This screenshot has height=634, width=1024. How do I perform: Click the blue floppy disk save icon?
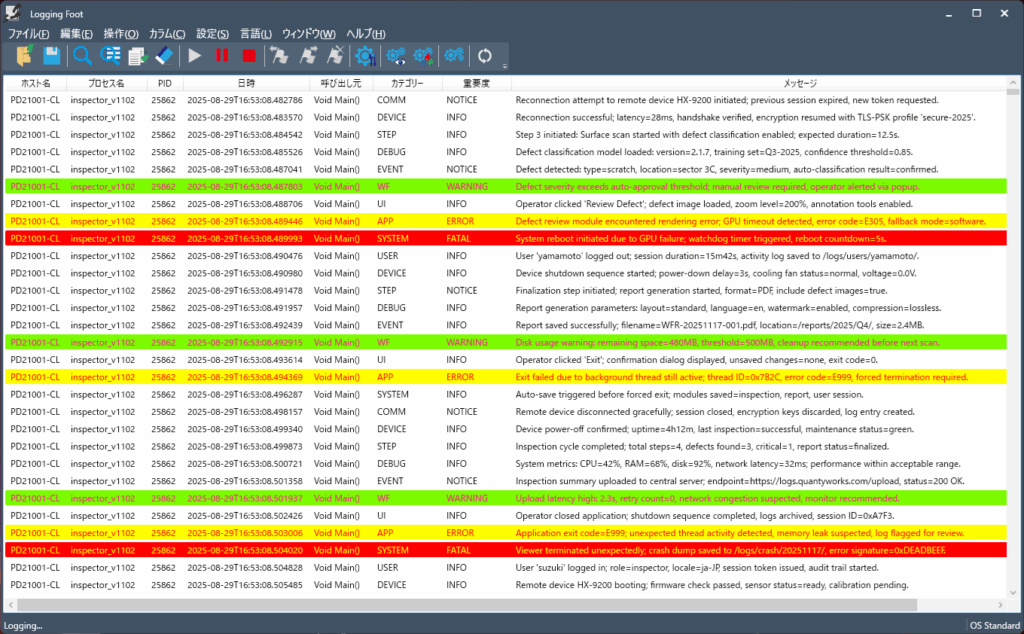tap(51, 56)
